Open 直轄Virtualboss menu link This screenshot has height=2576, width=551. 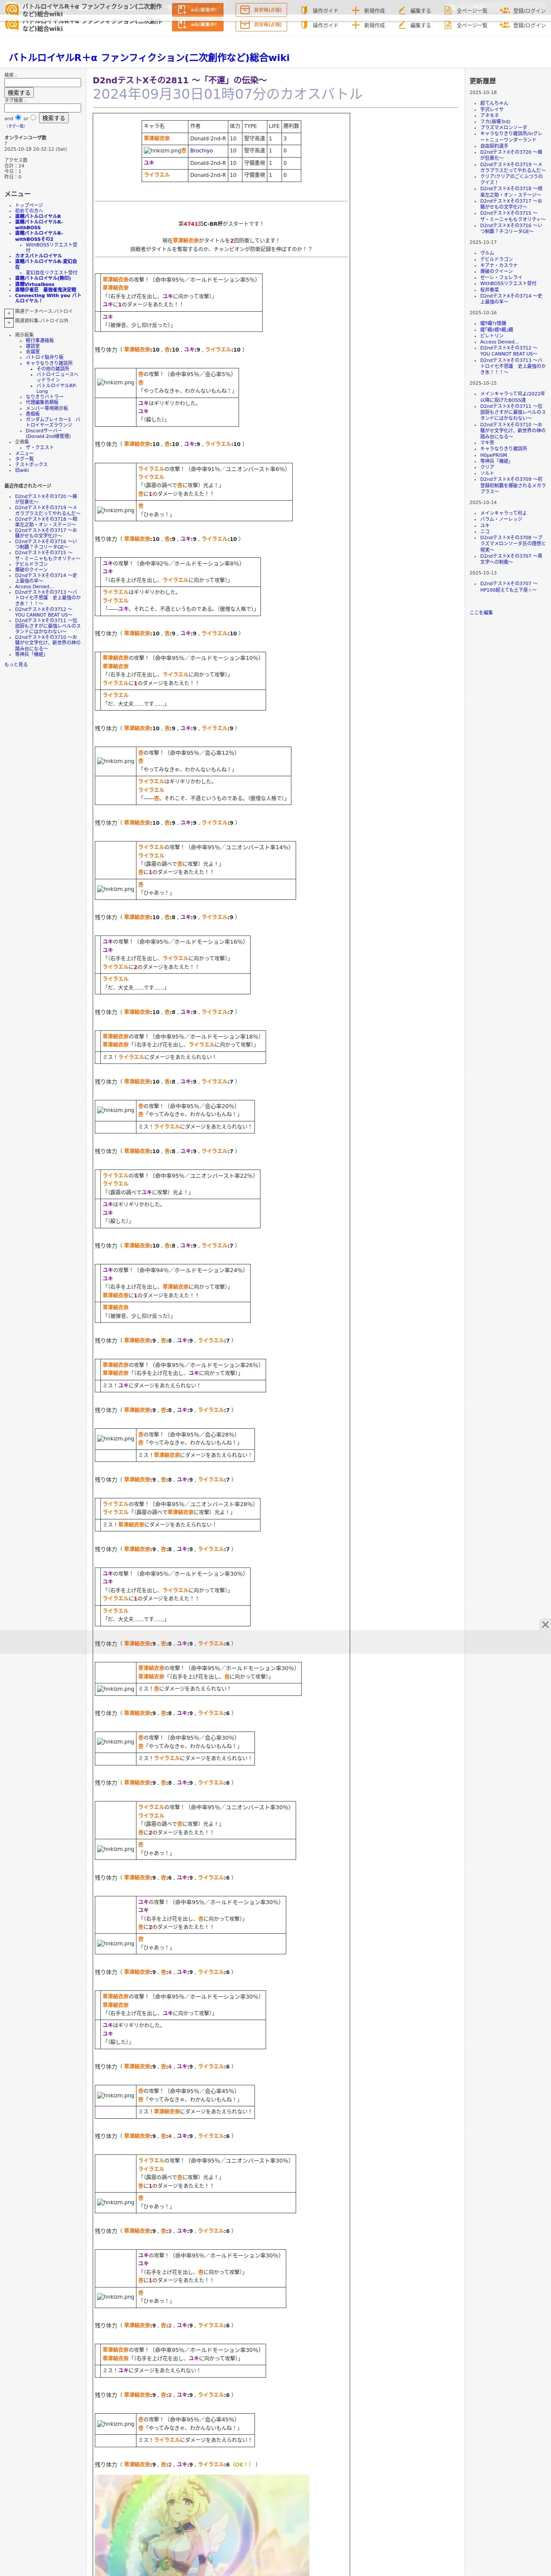tap(35, 284)
